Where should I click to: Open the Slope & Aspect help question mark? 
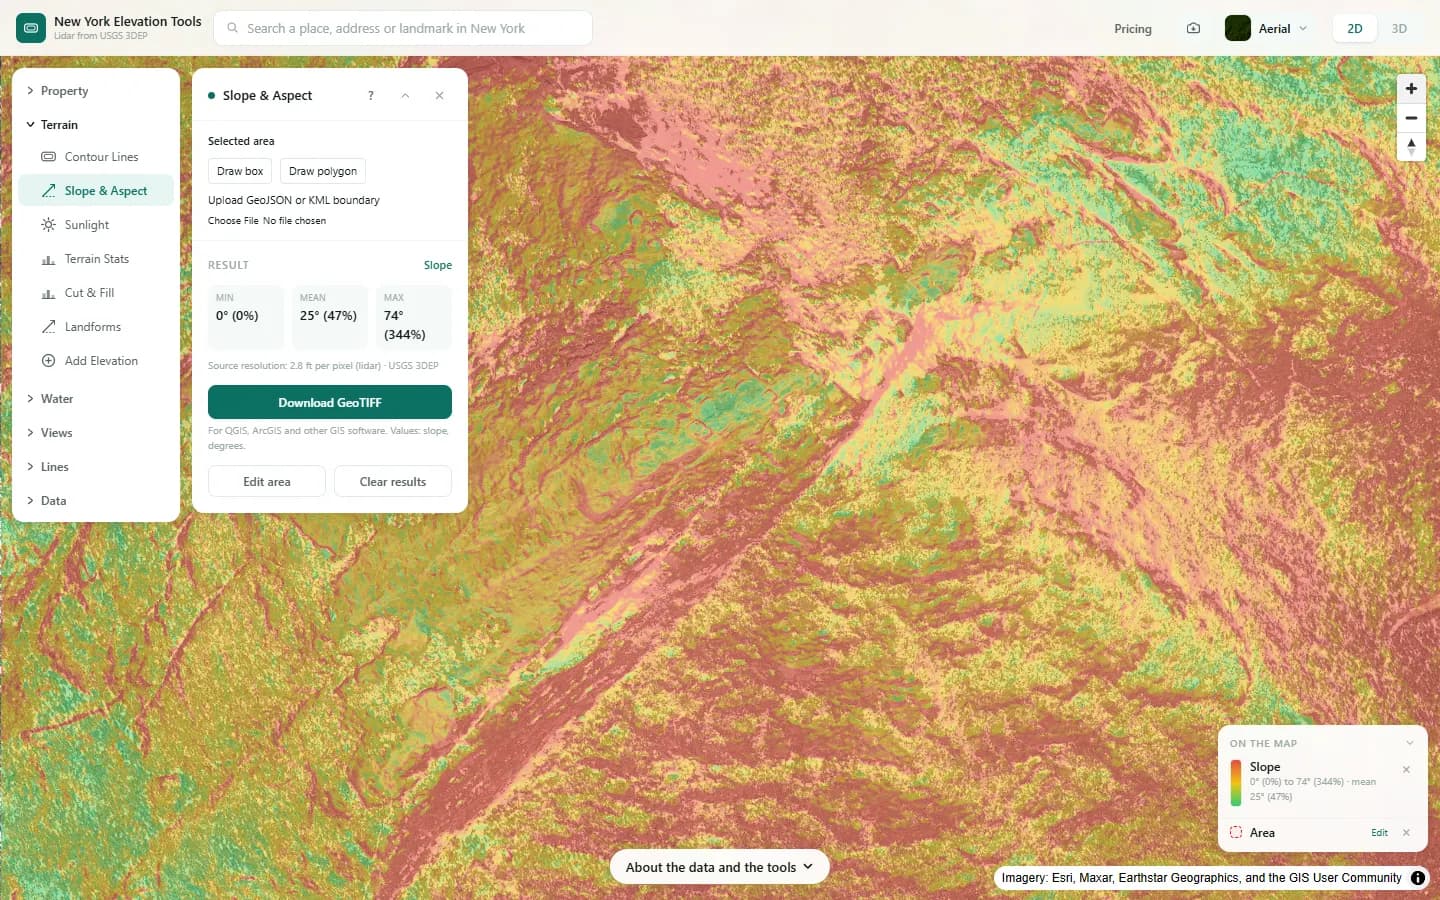click(x=371, y=96)
